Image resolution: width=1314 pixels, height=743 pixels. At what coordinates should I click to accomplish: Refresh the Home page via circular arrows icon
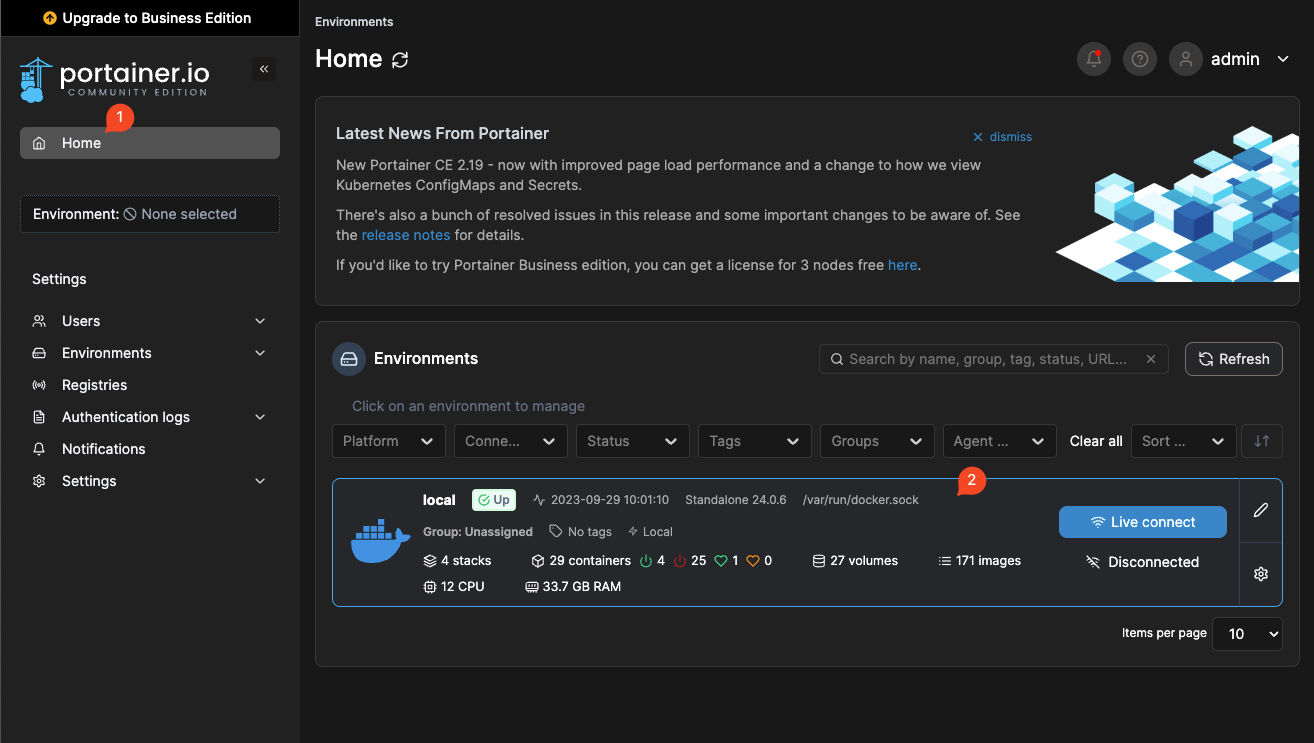coord(400,60)
